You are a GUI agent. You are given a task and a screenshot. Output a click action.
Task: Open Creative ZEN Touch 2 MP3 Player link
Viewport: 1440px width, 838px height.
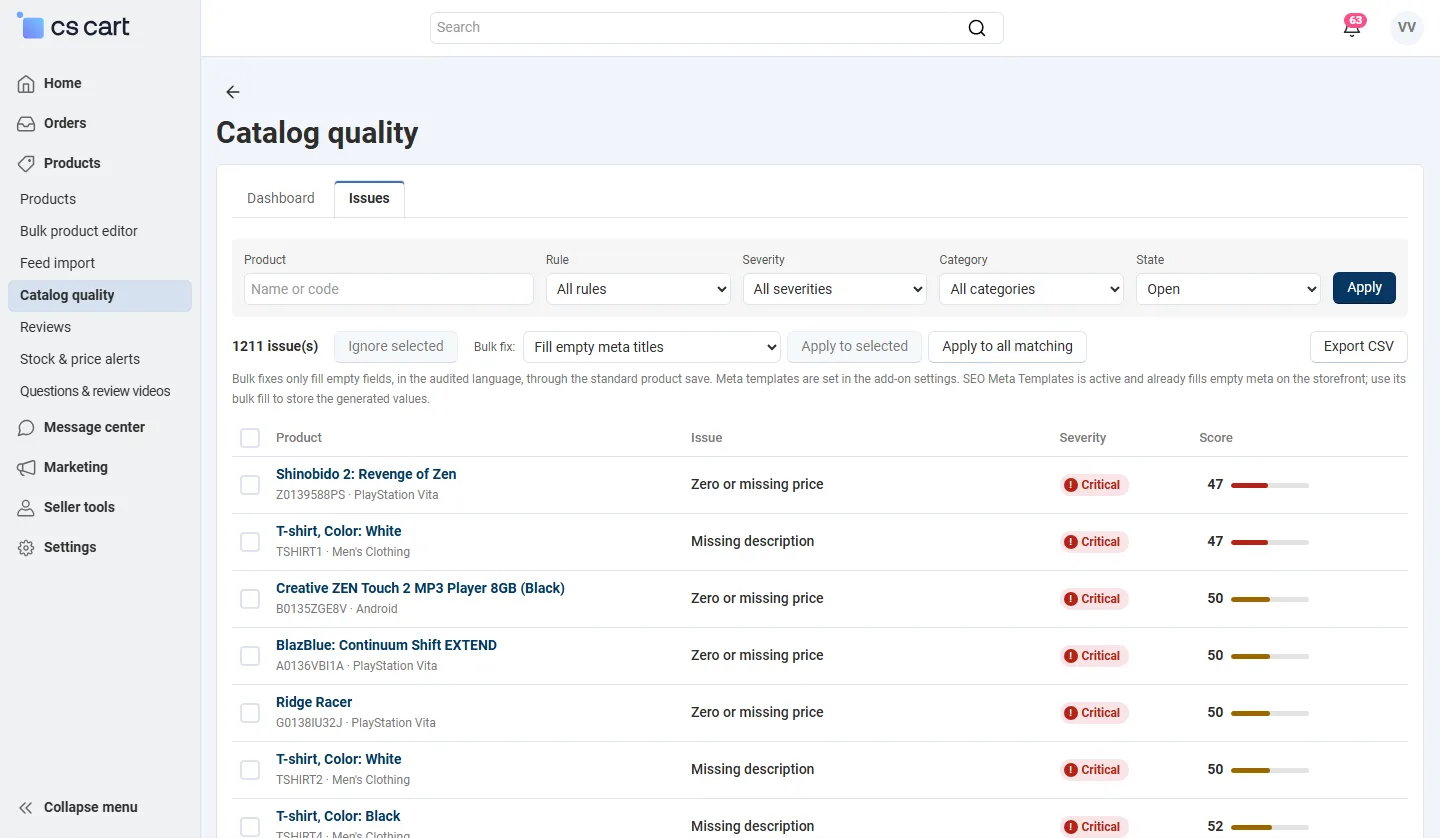coord(420,588)
